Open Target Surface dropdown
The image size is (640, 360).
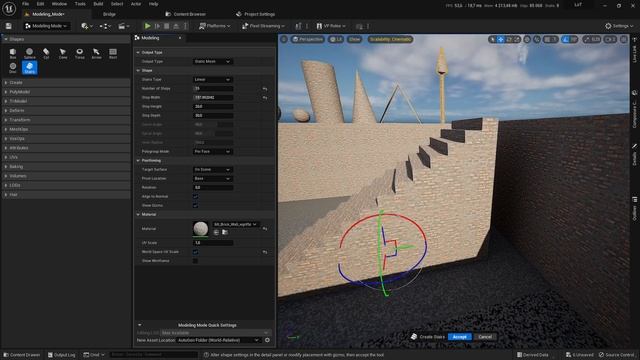[x=213, y=169]
